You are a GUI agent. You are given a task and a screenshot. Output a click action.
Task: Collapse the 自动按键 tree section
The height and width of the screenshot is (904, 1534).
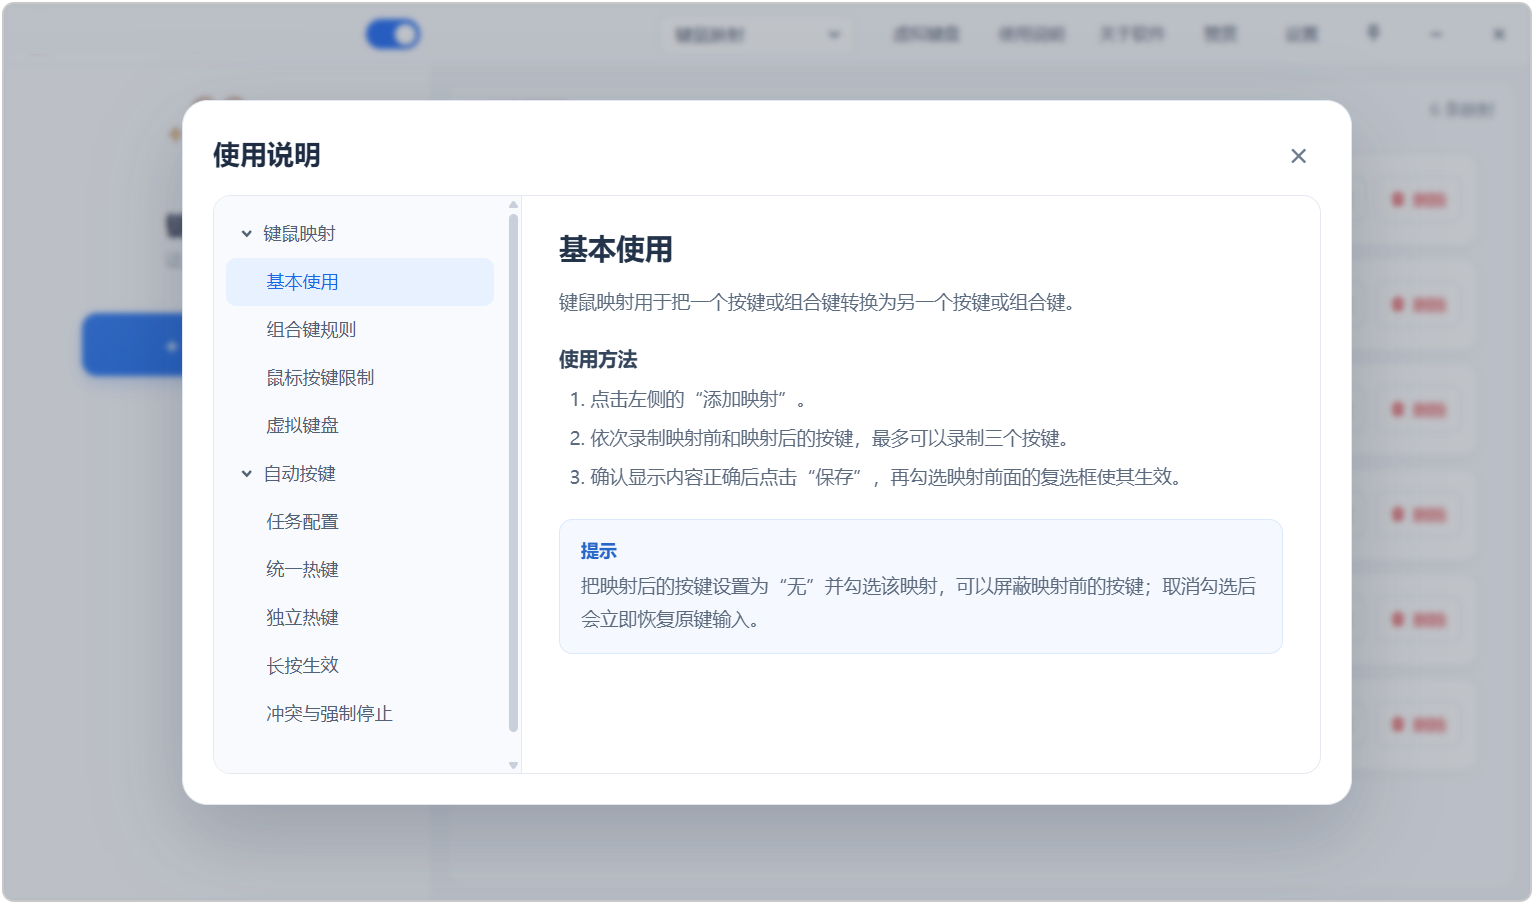[x=246, y=474]
